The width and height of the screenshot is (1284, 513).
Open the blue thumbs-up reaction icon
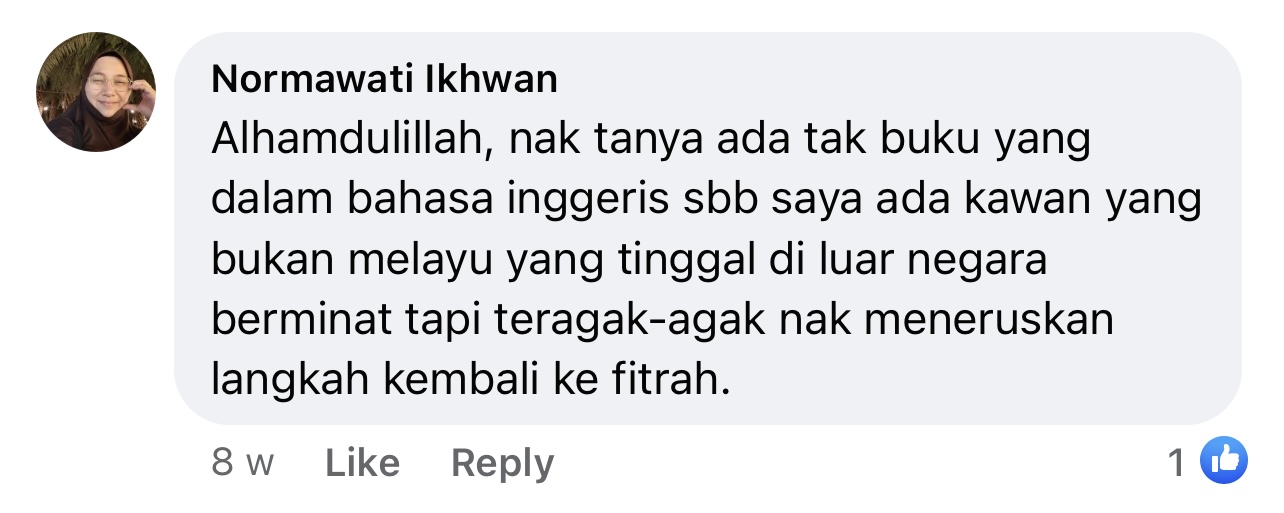click(1224, 461)
